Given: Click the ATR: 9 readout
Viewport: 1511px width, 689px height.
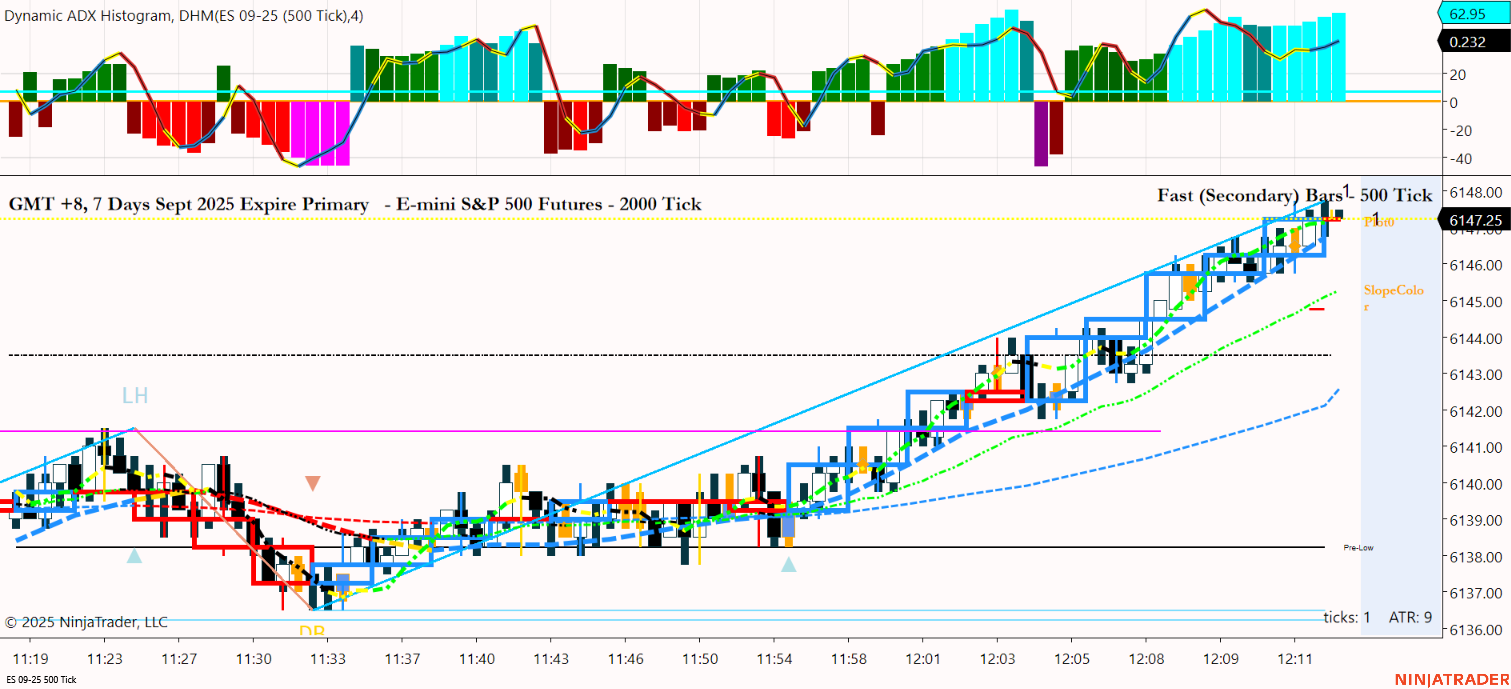Looking at the screenshot, I should click(1410, 617).
